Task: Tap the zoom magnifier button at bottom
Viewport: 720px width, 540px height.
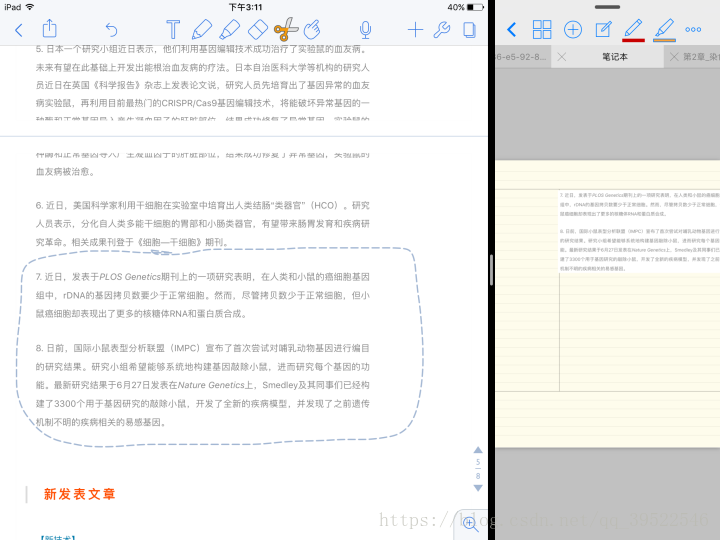Action: pyautogui.click(x=470, y=524)
